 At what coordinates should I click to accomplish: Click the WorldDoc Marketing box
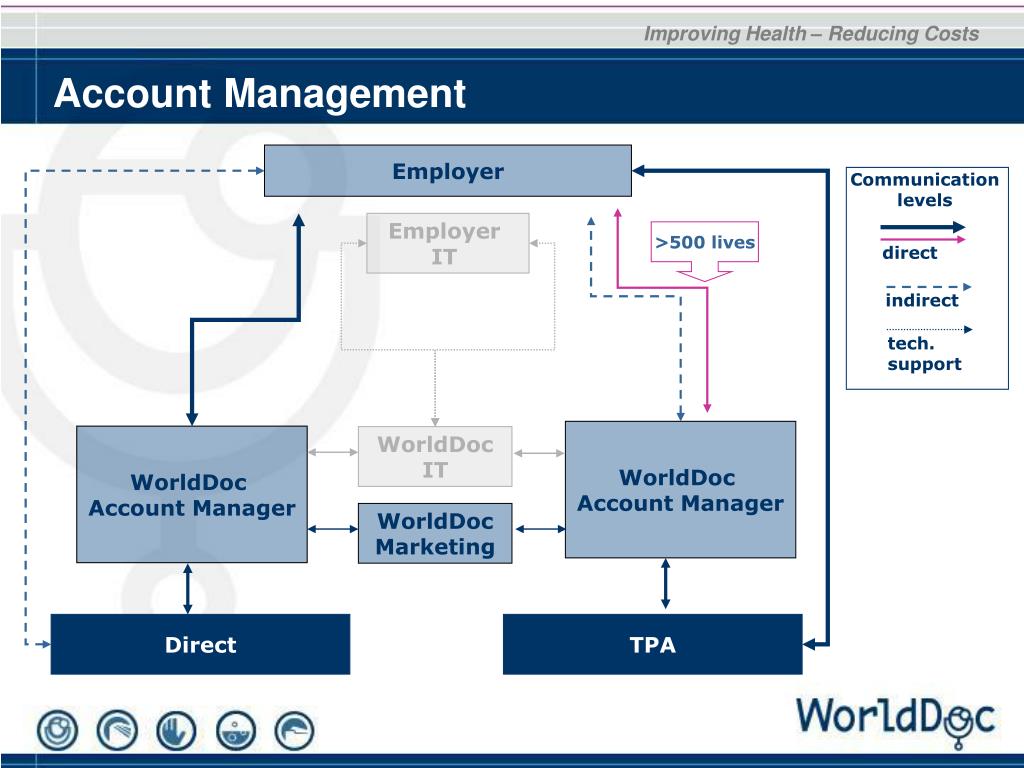(435, 533)
